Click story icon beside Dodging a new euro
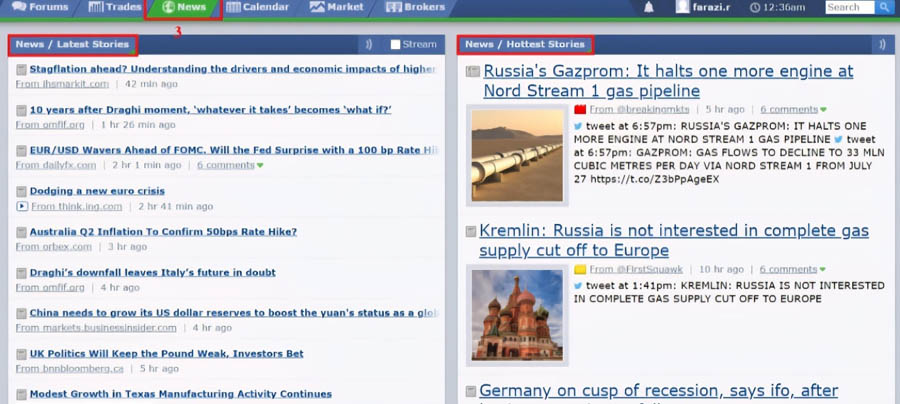 click(21, 192)
